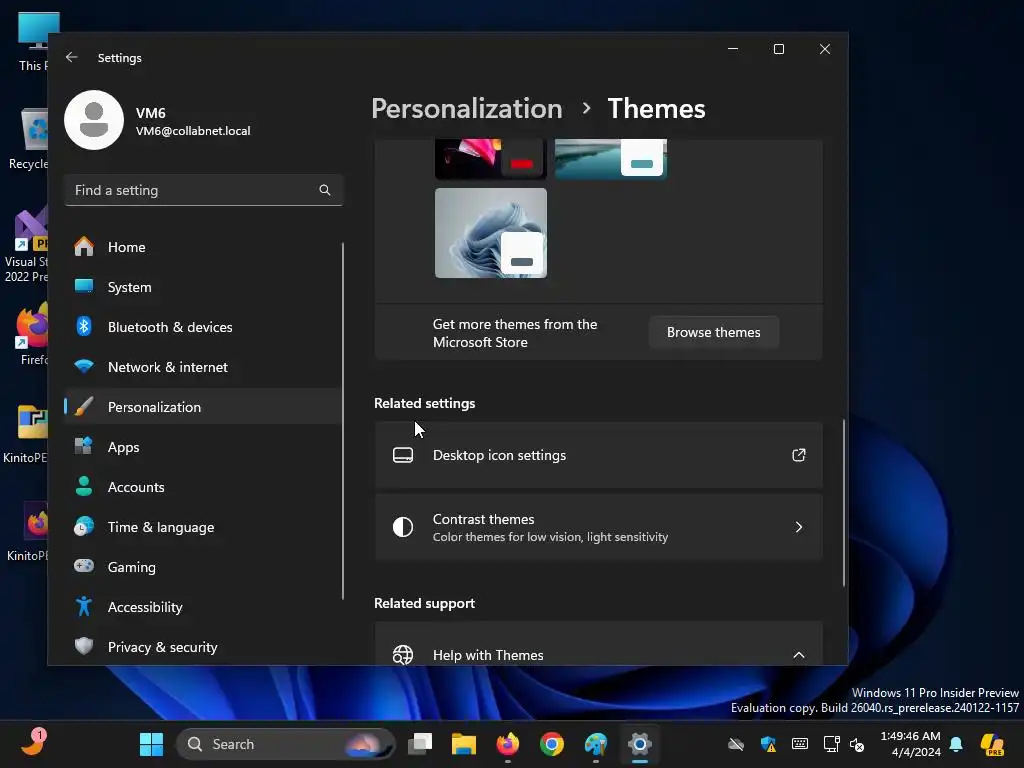Click the Personalization breadcrumb link
Image resolution: width=1024 pixels, height=768 pixels.
466,108
